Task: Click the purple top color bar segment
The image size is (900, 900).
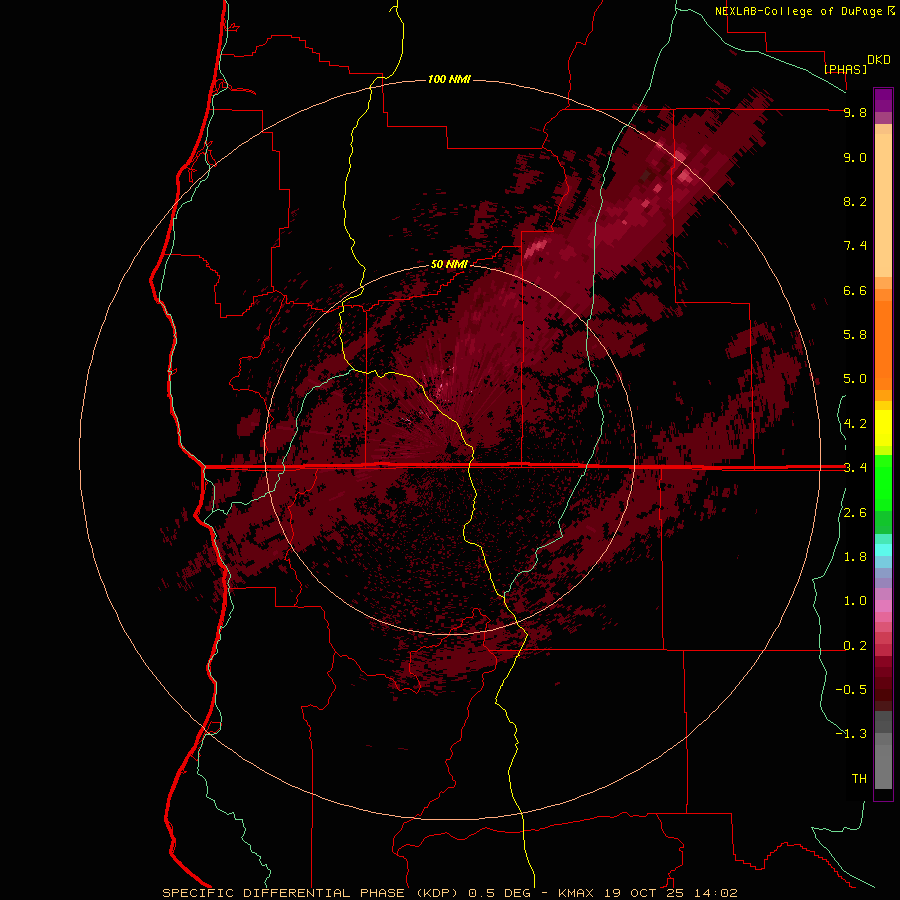Action: tap(883, 100)
